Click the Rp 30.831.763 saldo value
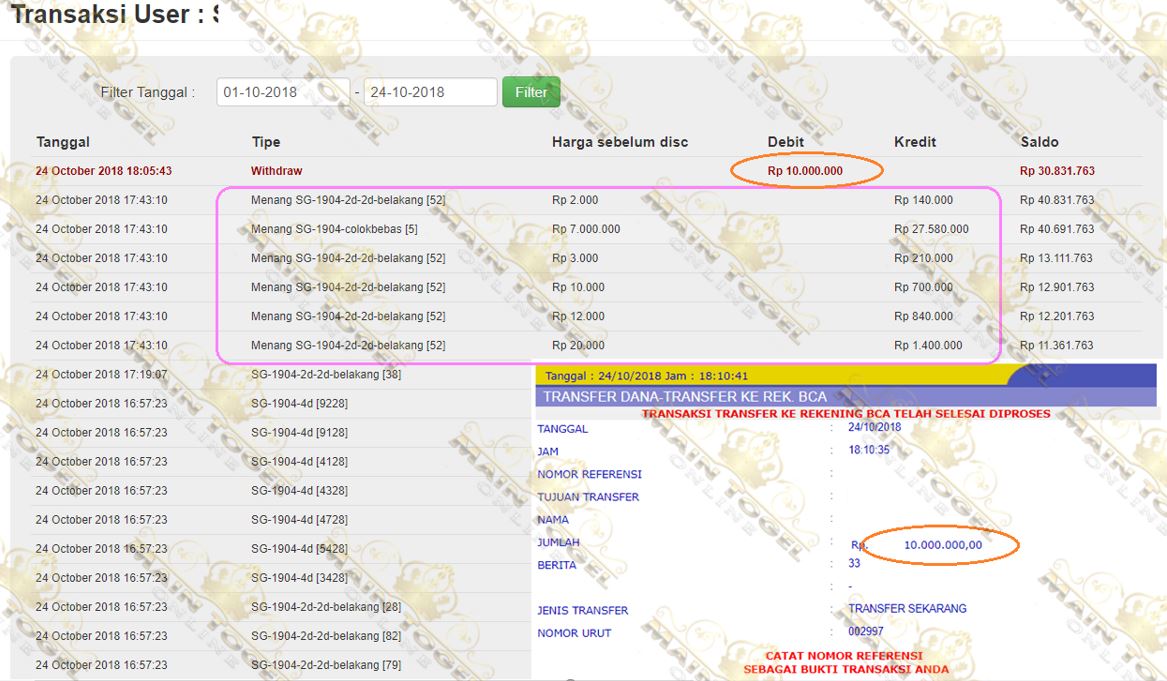1167x681 pixels. tap(1057, 170)
